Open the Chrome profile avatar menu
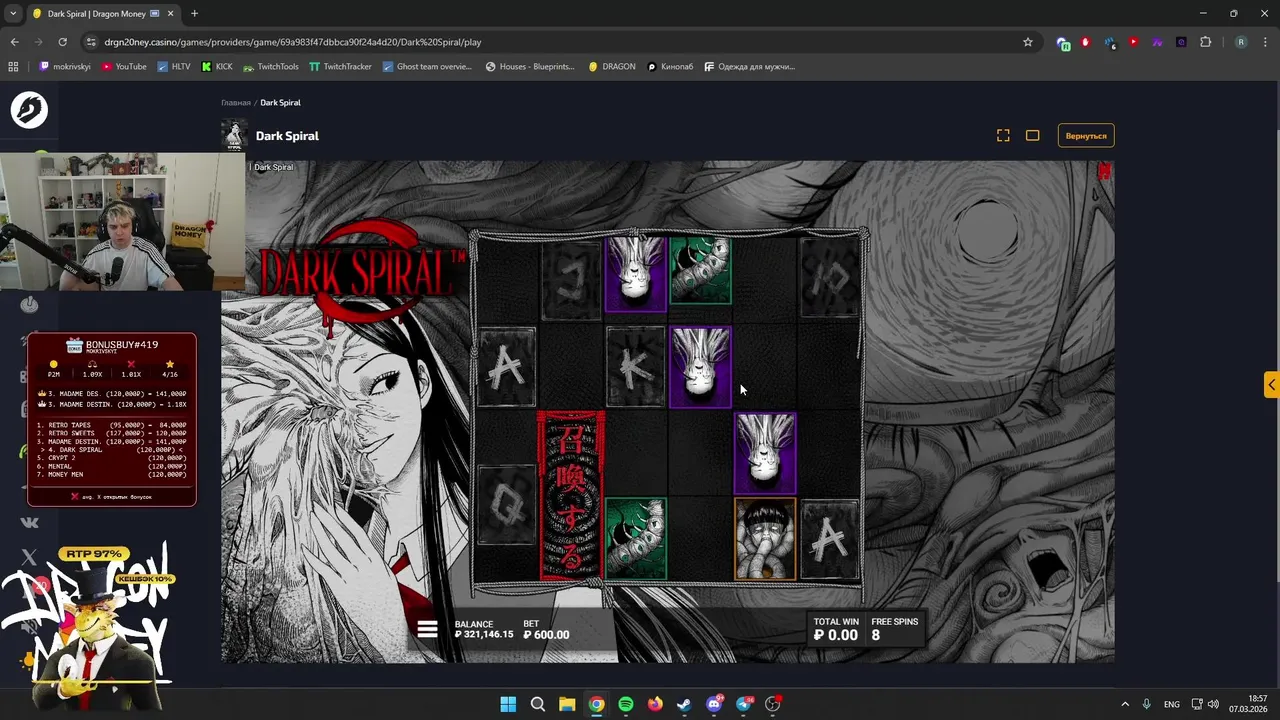The image size is (1280, 720). [1241, 42]
